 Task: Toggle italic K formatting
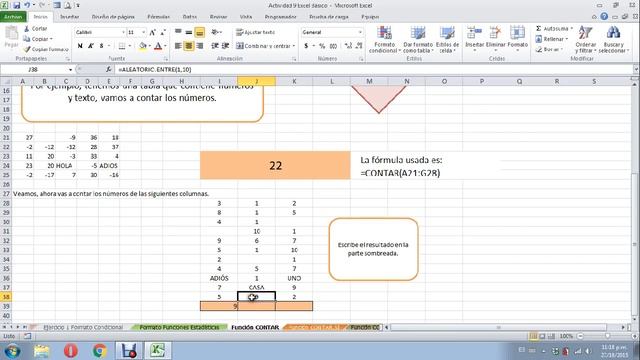91,46
